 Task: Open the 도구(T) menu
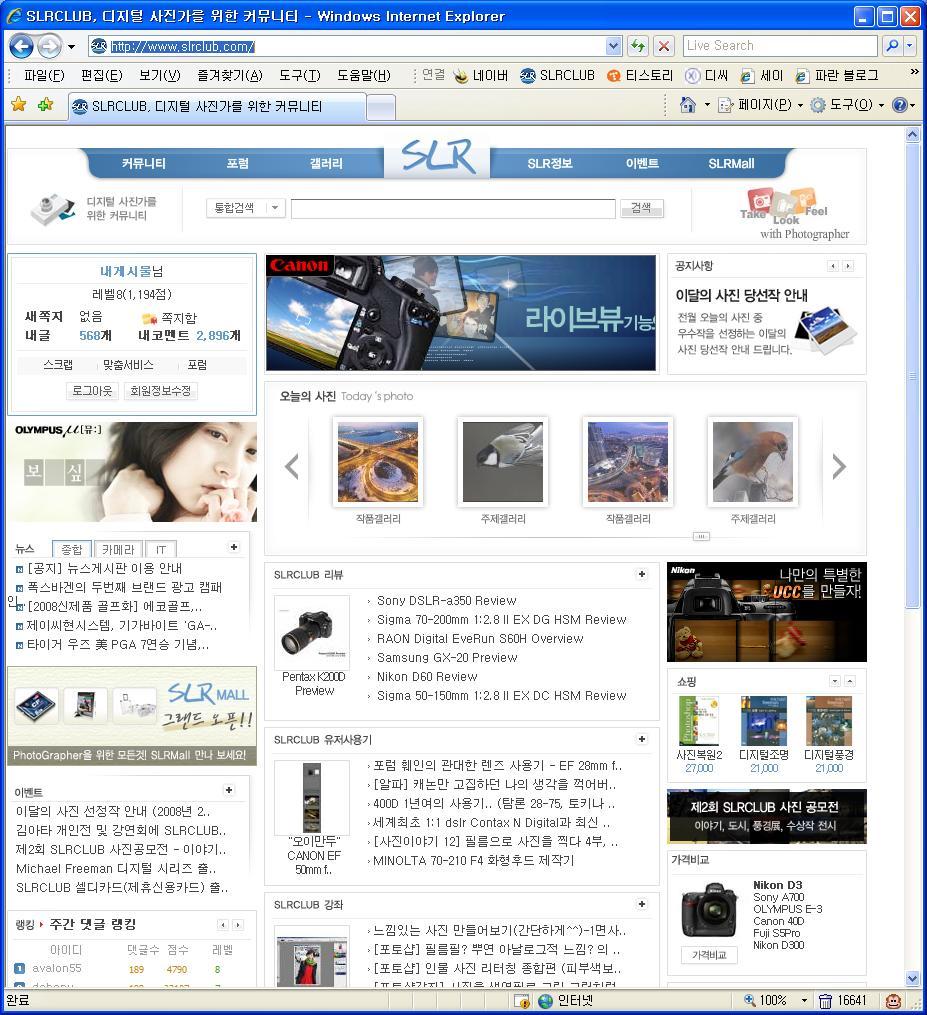[x=300, y=76]
